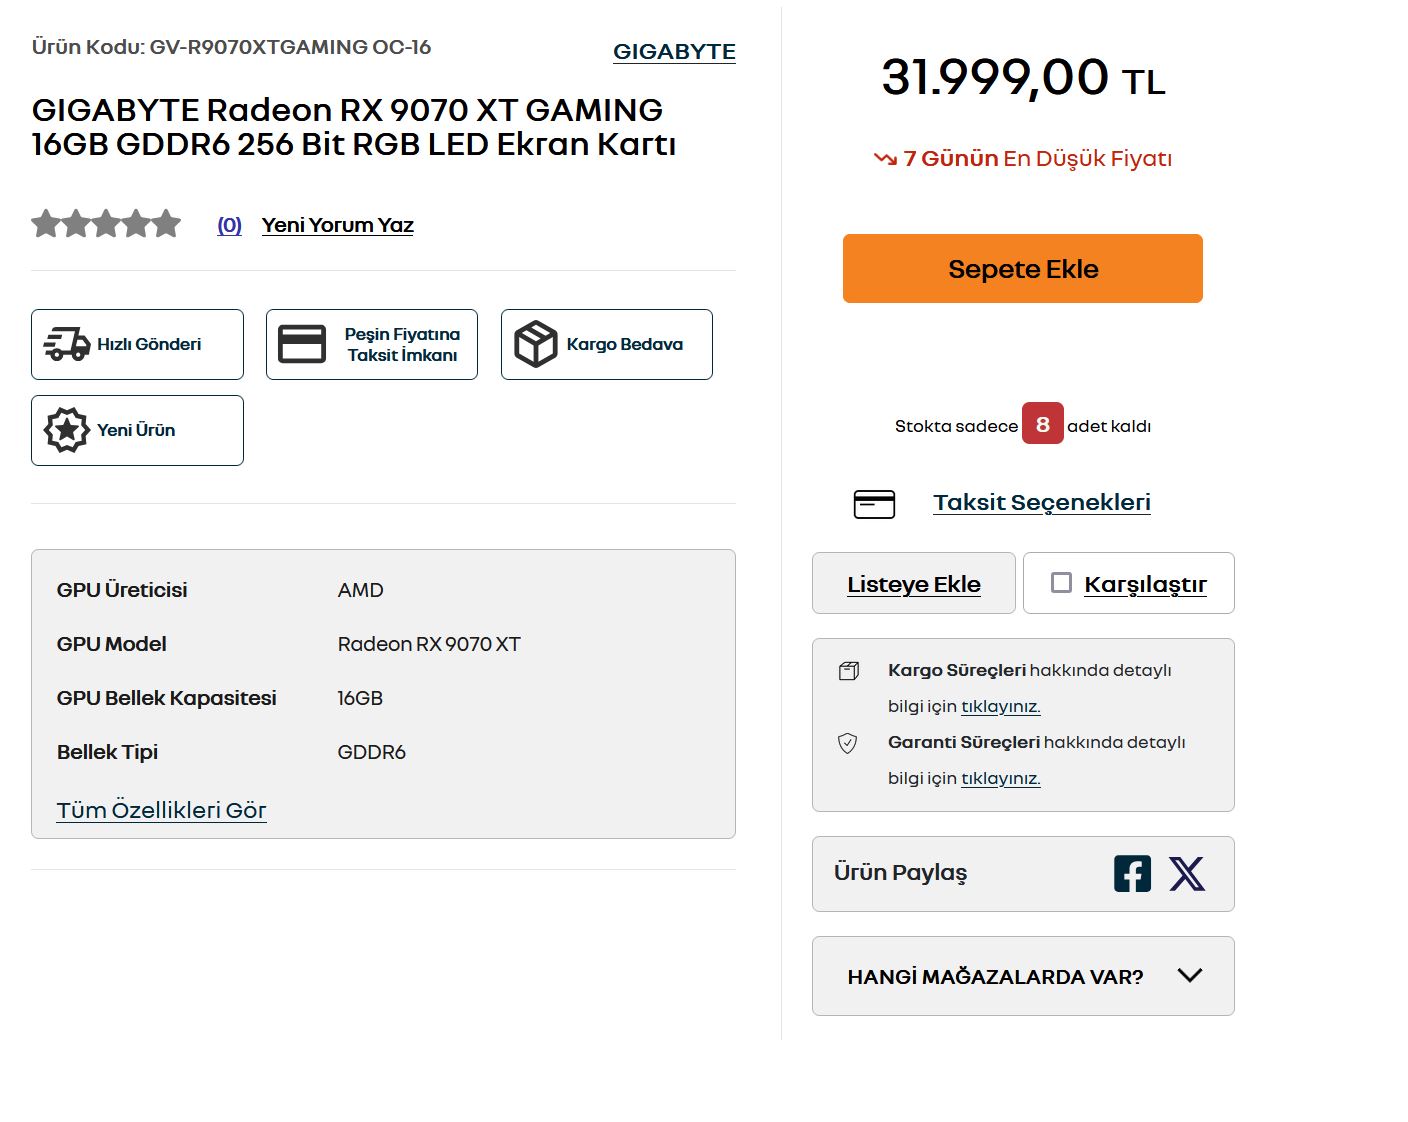This screenshot has height=1122, width=1408.
Task: Click Yeni Yorum Yaz link
Action: click(x=338, y=225)
